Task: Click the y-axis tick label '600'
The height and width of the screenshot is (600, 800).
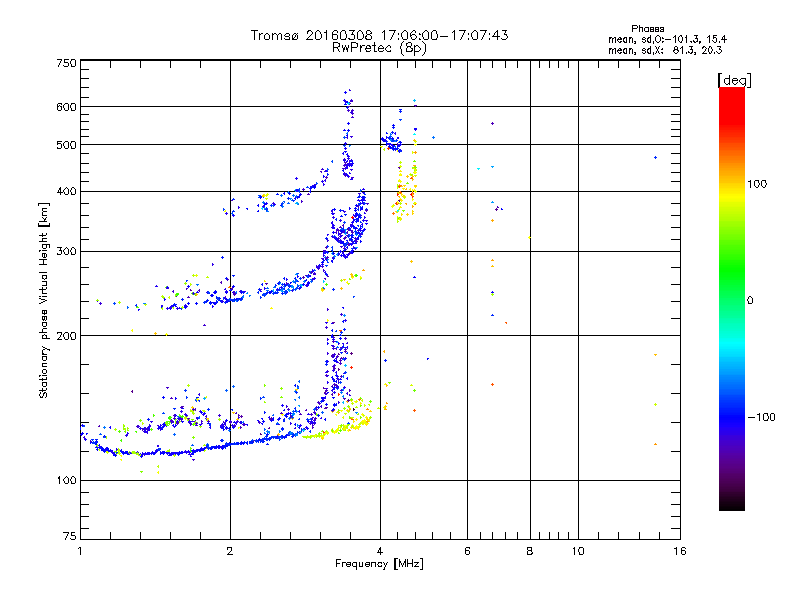Action: [66, 107]
